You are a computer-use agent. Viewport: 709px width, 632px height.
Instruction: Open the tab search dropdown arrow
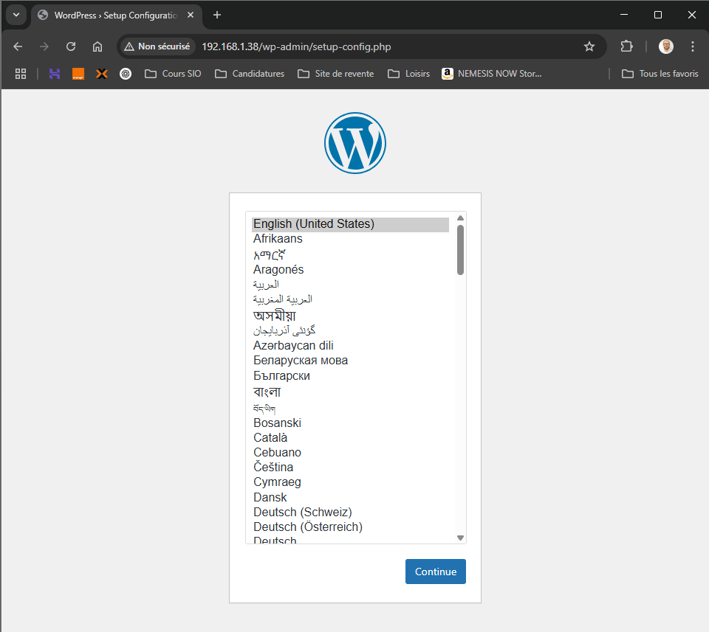pos(16,15)
